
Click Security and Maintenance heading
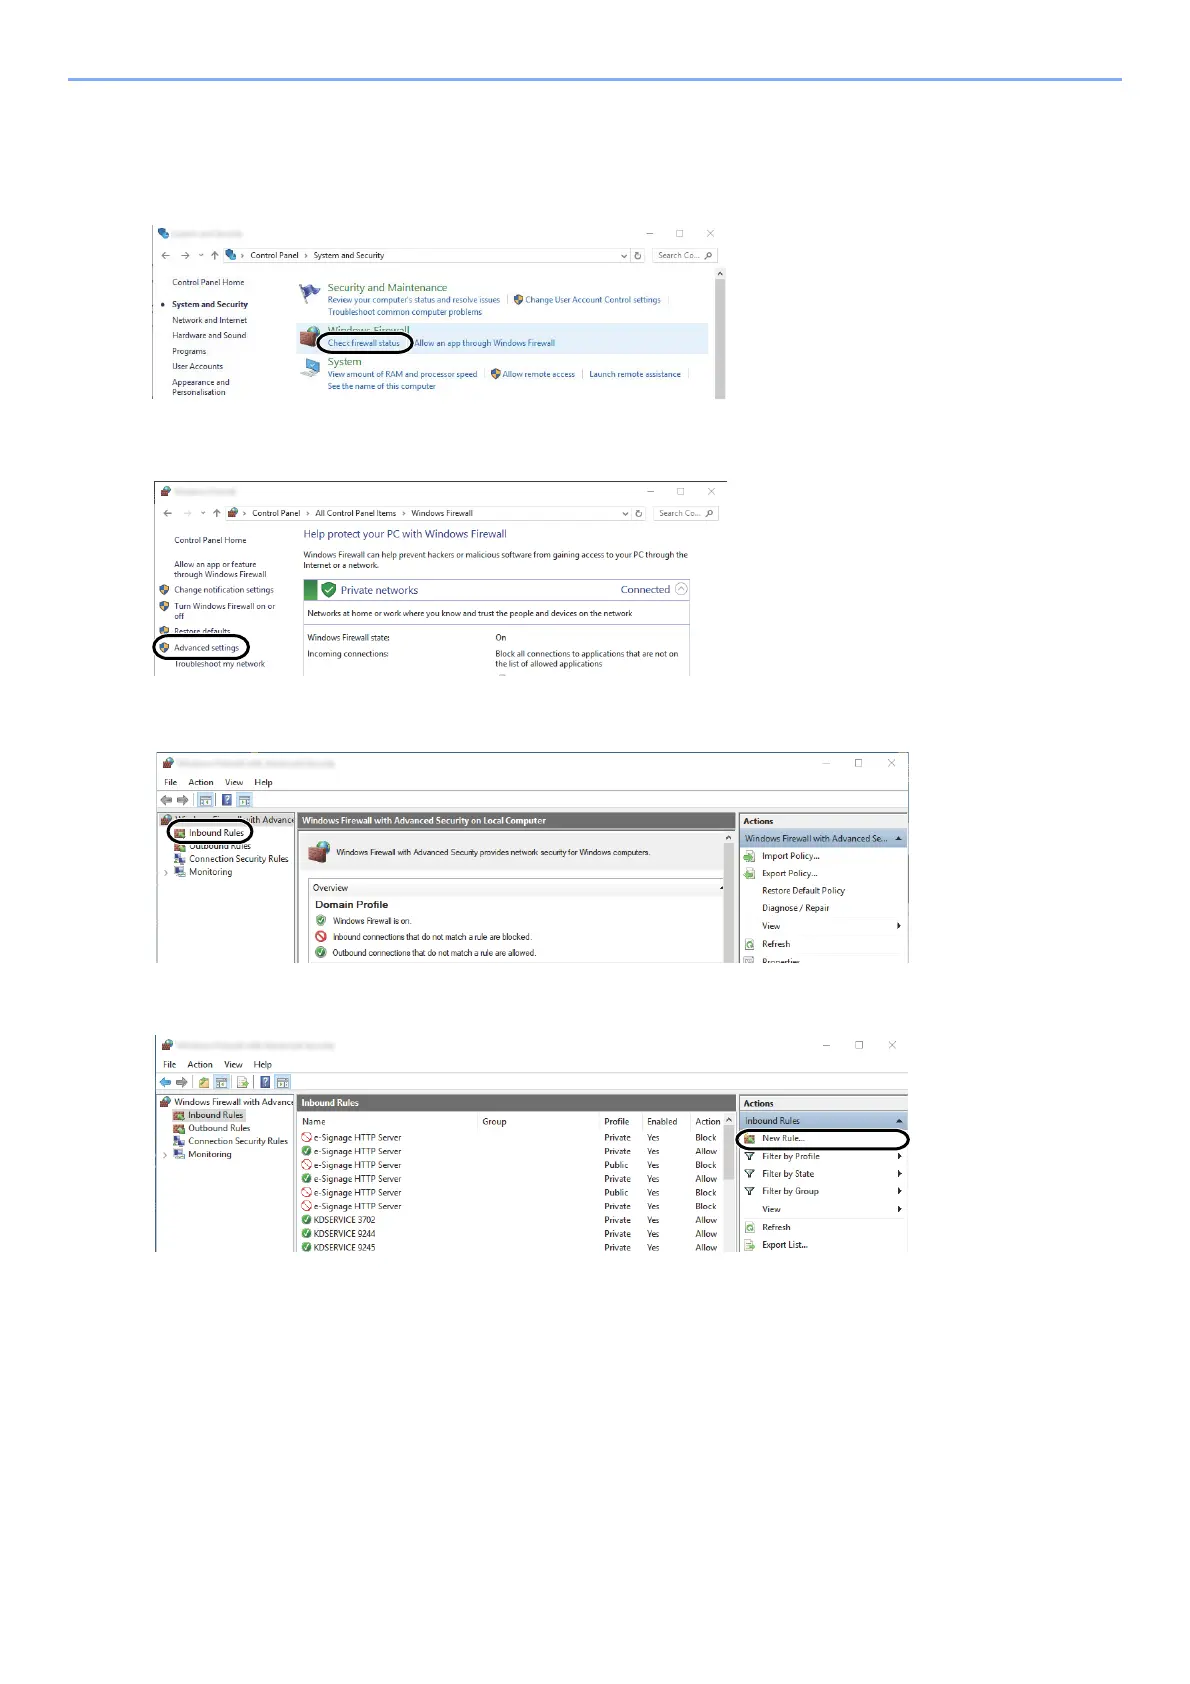pos(387,287)
